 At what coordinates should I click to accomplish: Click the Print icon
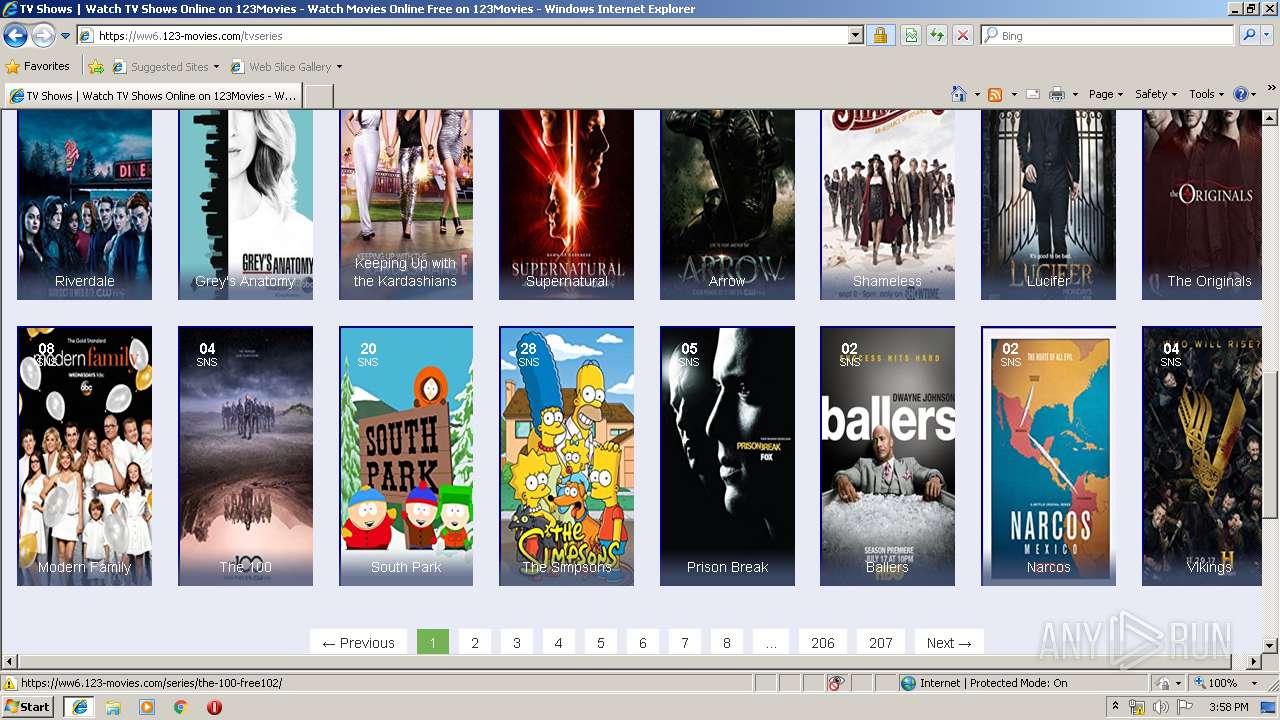click(1057, 94)
